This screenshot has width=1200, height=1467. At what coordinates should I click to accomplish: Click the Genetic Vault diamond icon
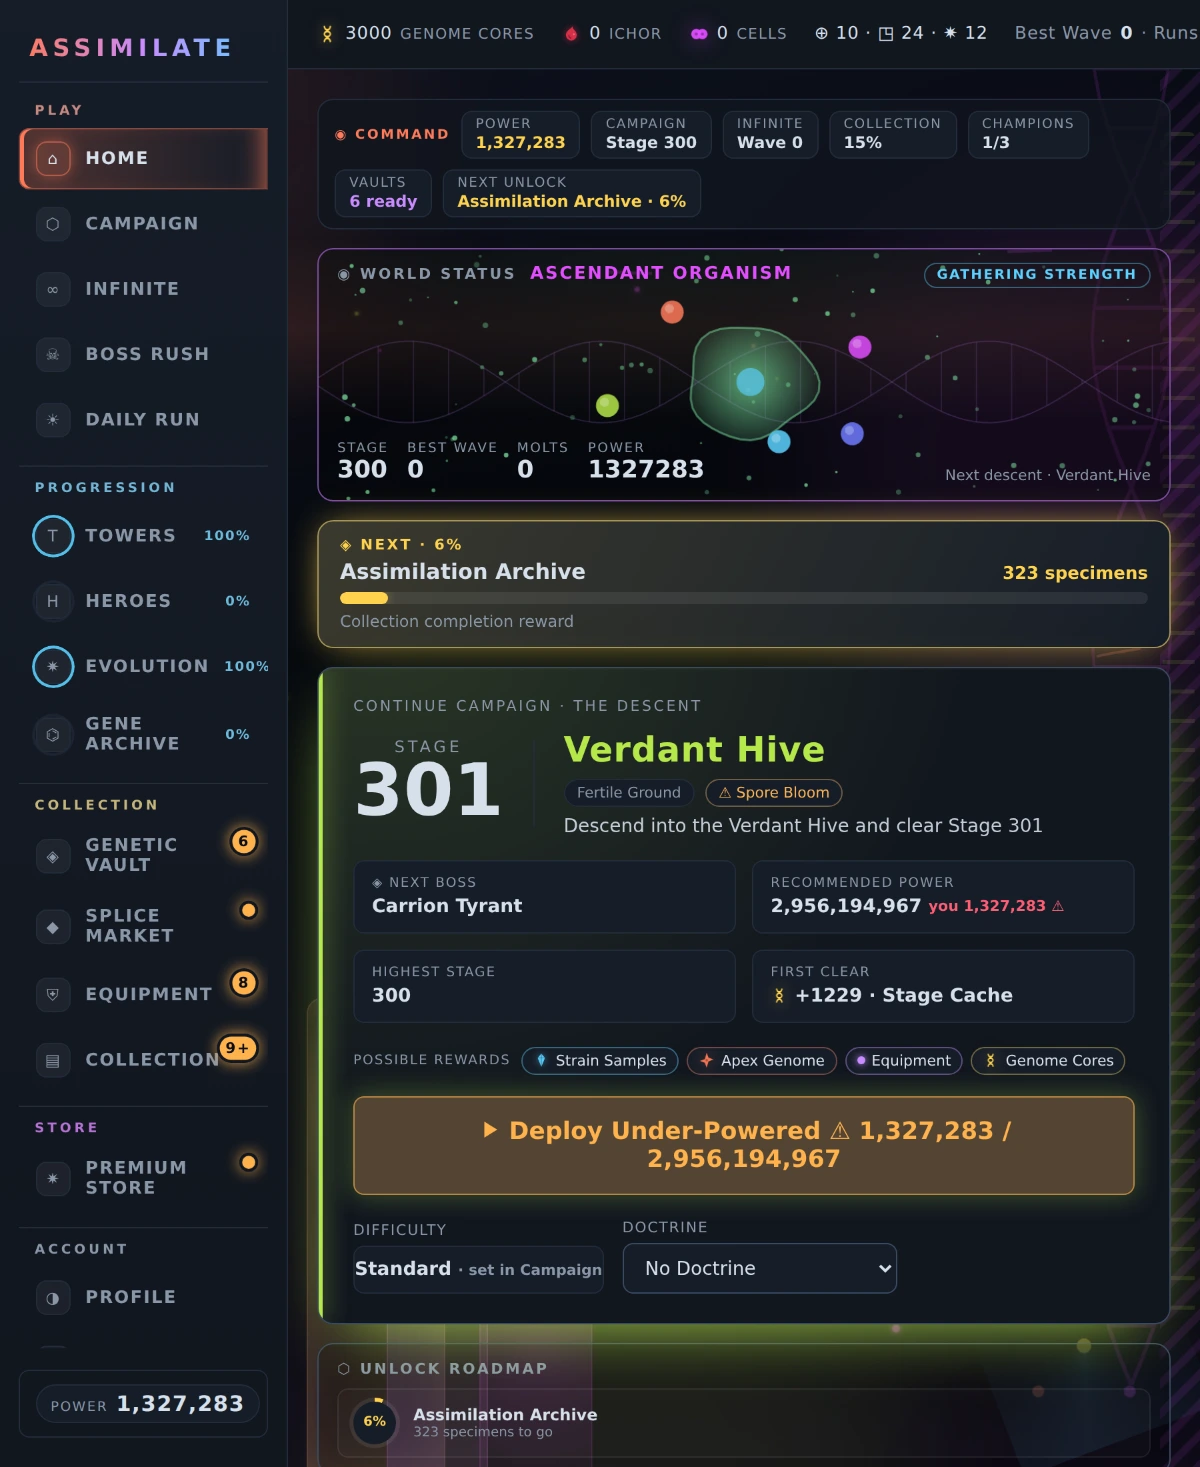click(53, 856)
